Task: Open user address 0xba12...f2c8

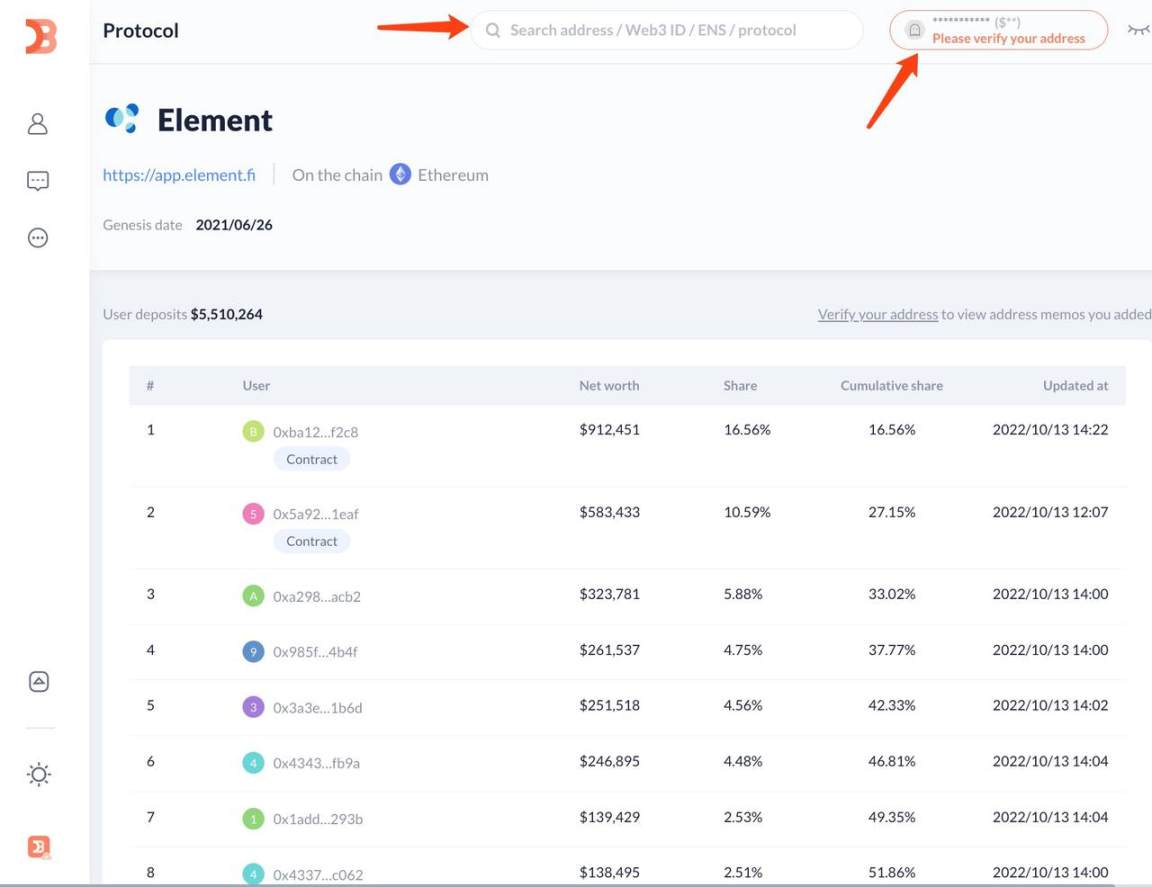Action: (x=315, y=432)
